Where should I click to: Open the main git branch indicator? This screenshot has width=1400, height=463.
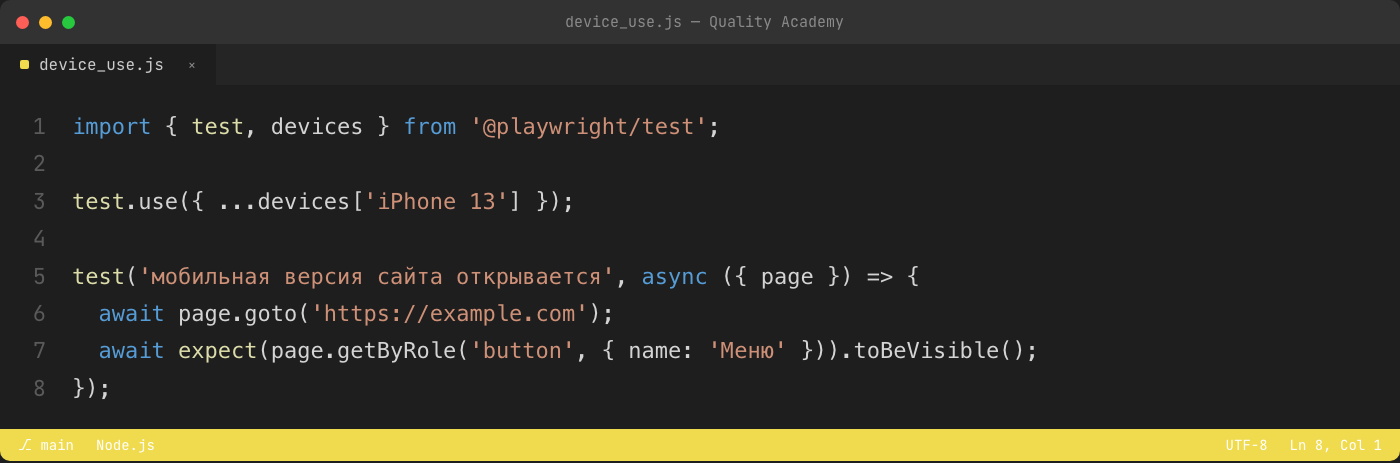[x=46, y=445]
